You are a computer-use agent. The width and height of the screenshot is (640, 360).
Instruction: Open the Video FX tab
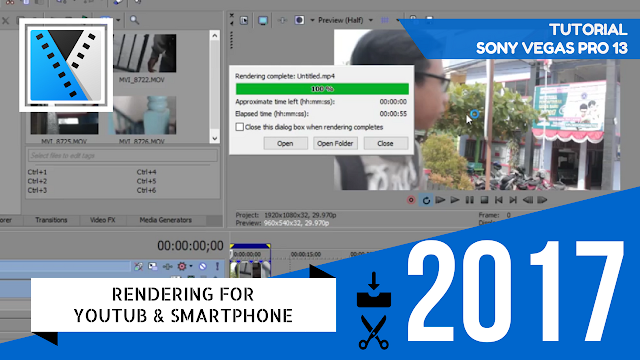(x=102, y=220)
